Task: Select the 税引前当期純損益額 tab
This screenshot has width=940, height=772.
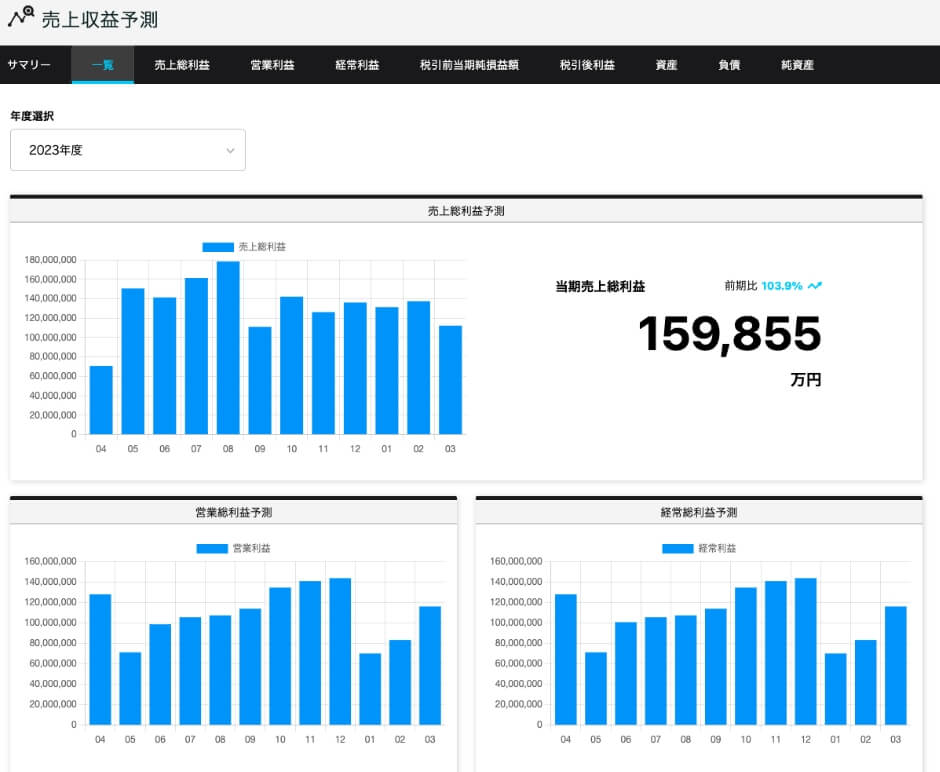Action: tap(470, 64)
